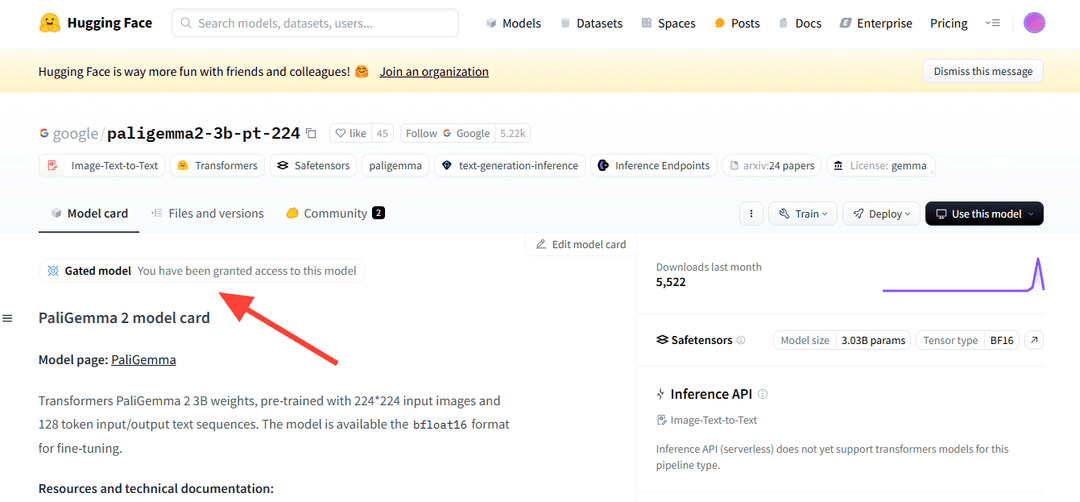Click the google namespace link
1080x502 pixels.
(x=75, y=134)
